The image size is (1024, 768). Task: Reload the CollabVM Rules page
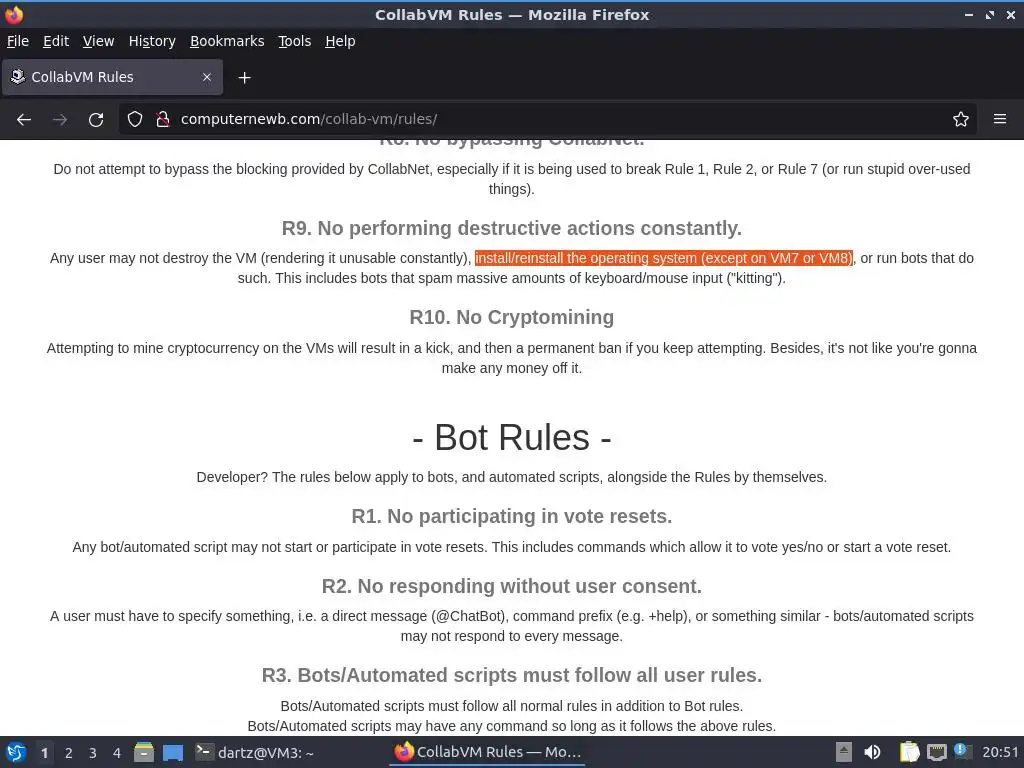[96, 120]
